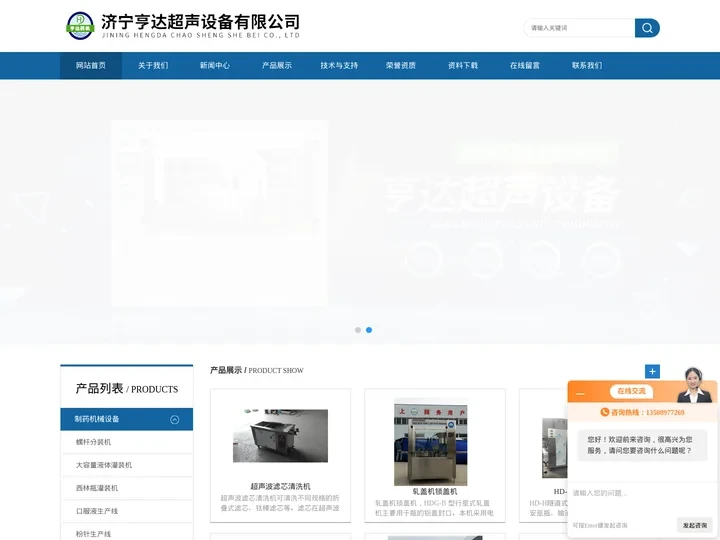Focus the chat question input box

[x=642, y=499]
